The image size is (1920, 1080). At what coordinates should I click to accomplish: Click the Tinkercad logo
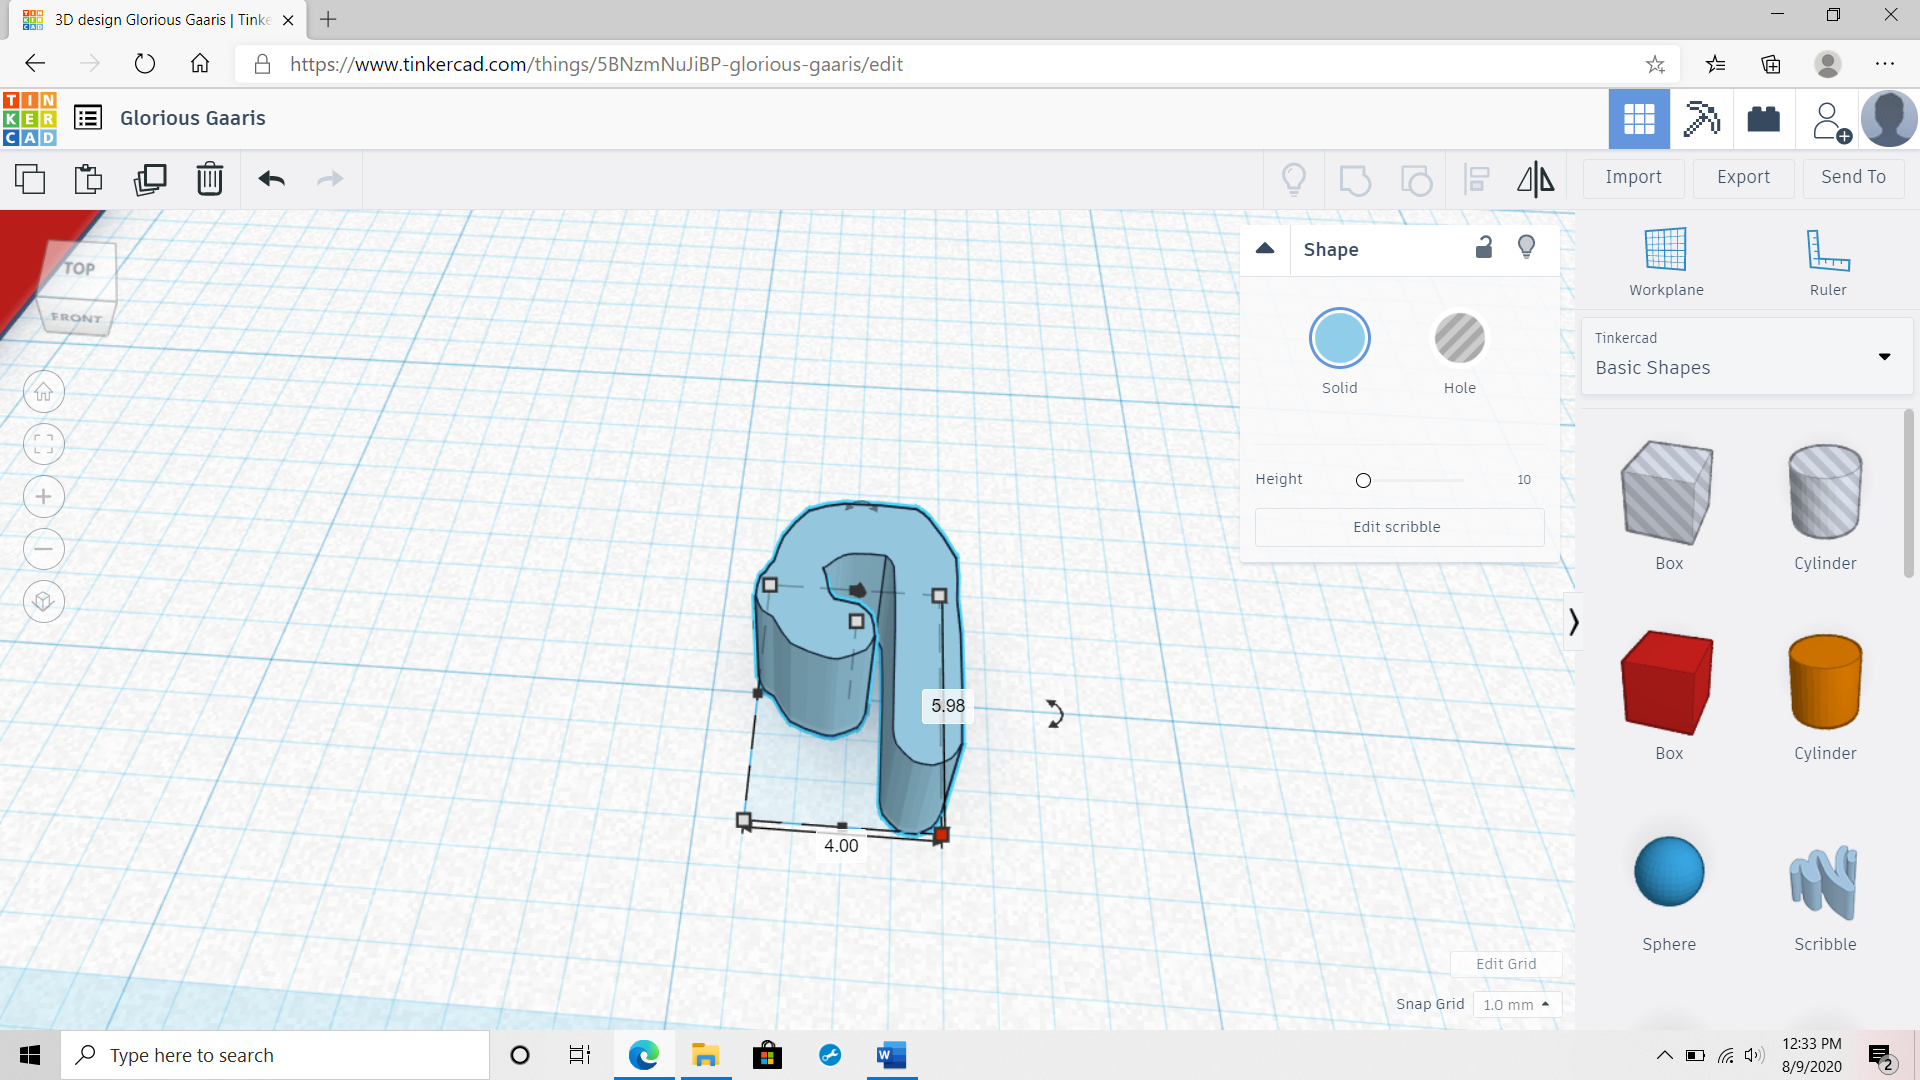coord(30,118)
